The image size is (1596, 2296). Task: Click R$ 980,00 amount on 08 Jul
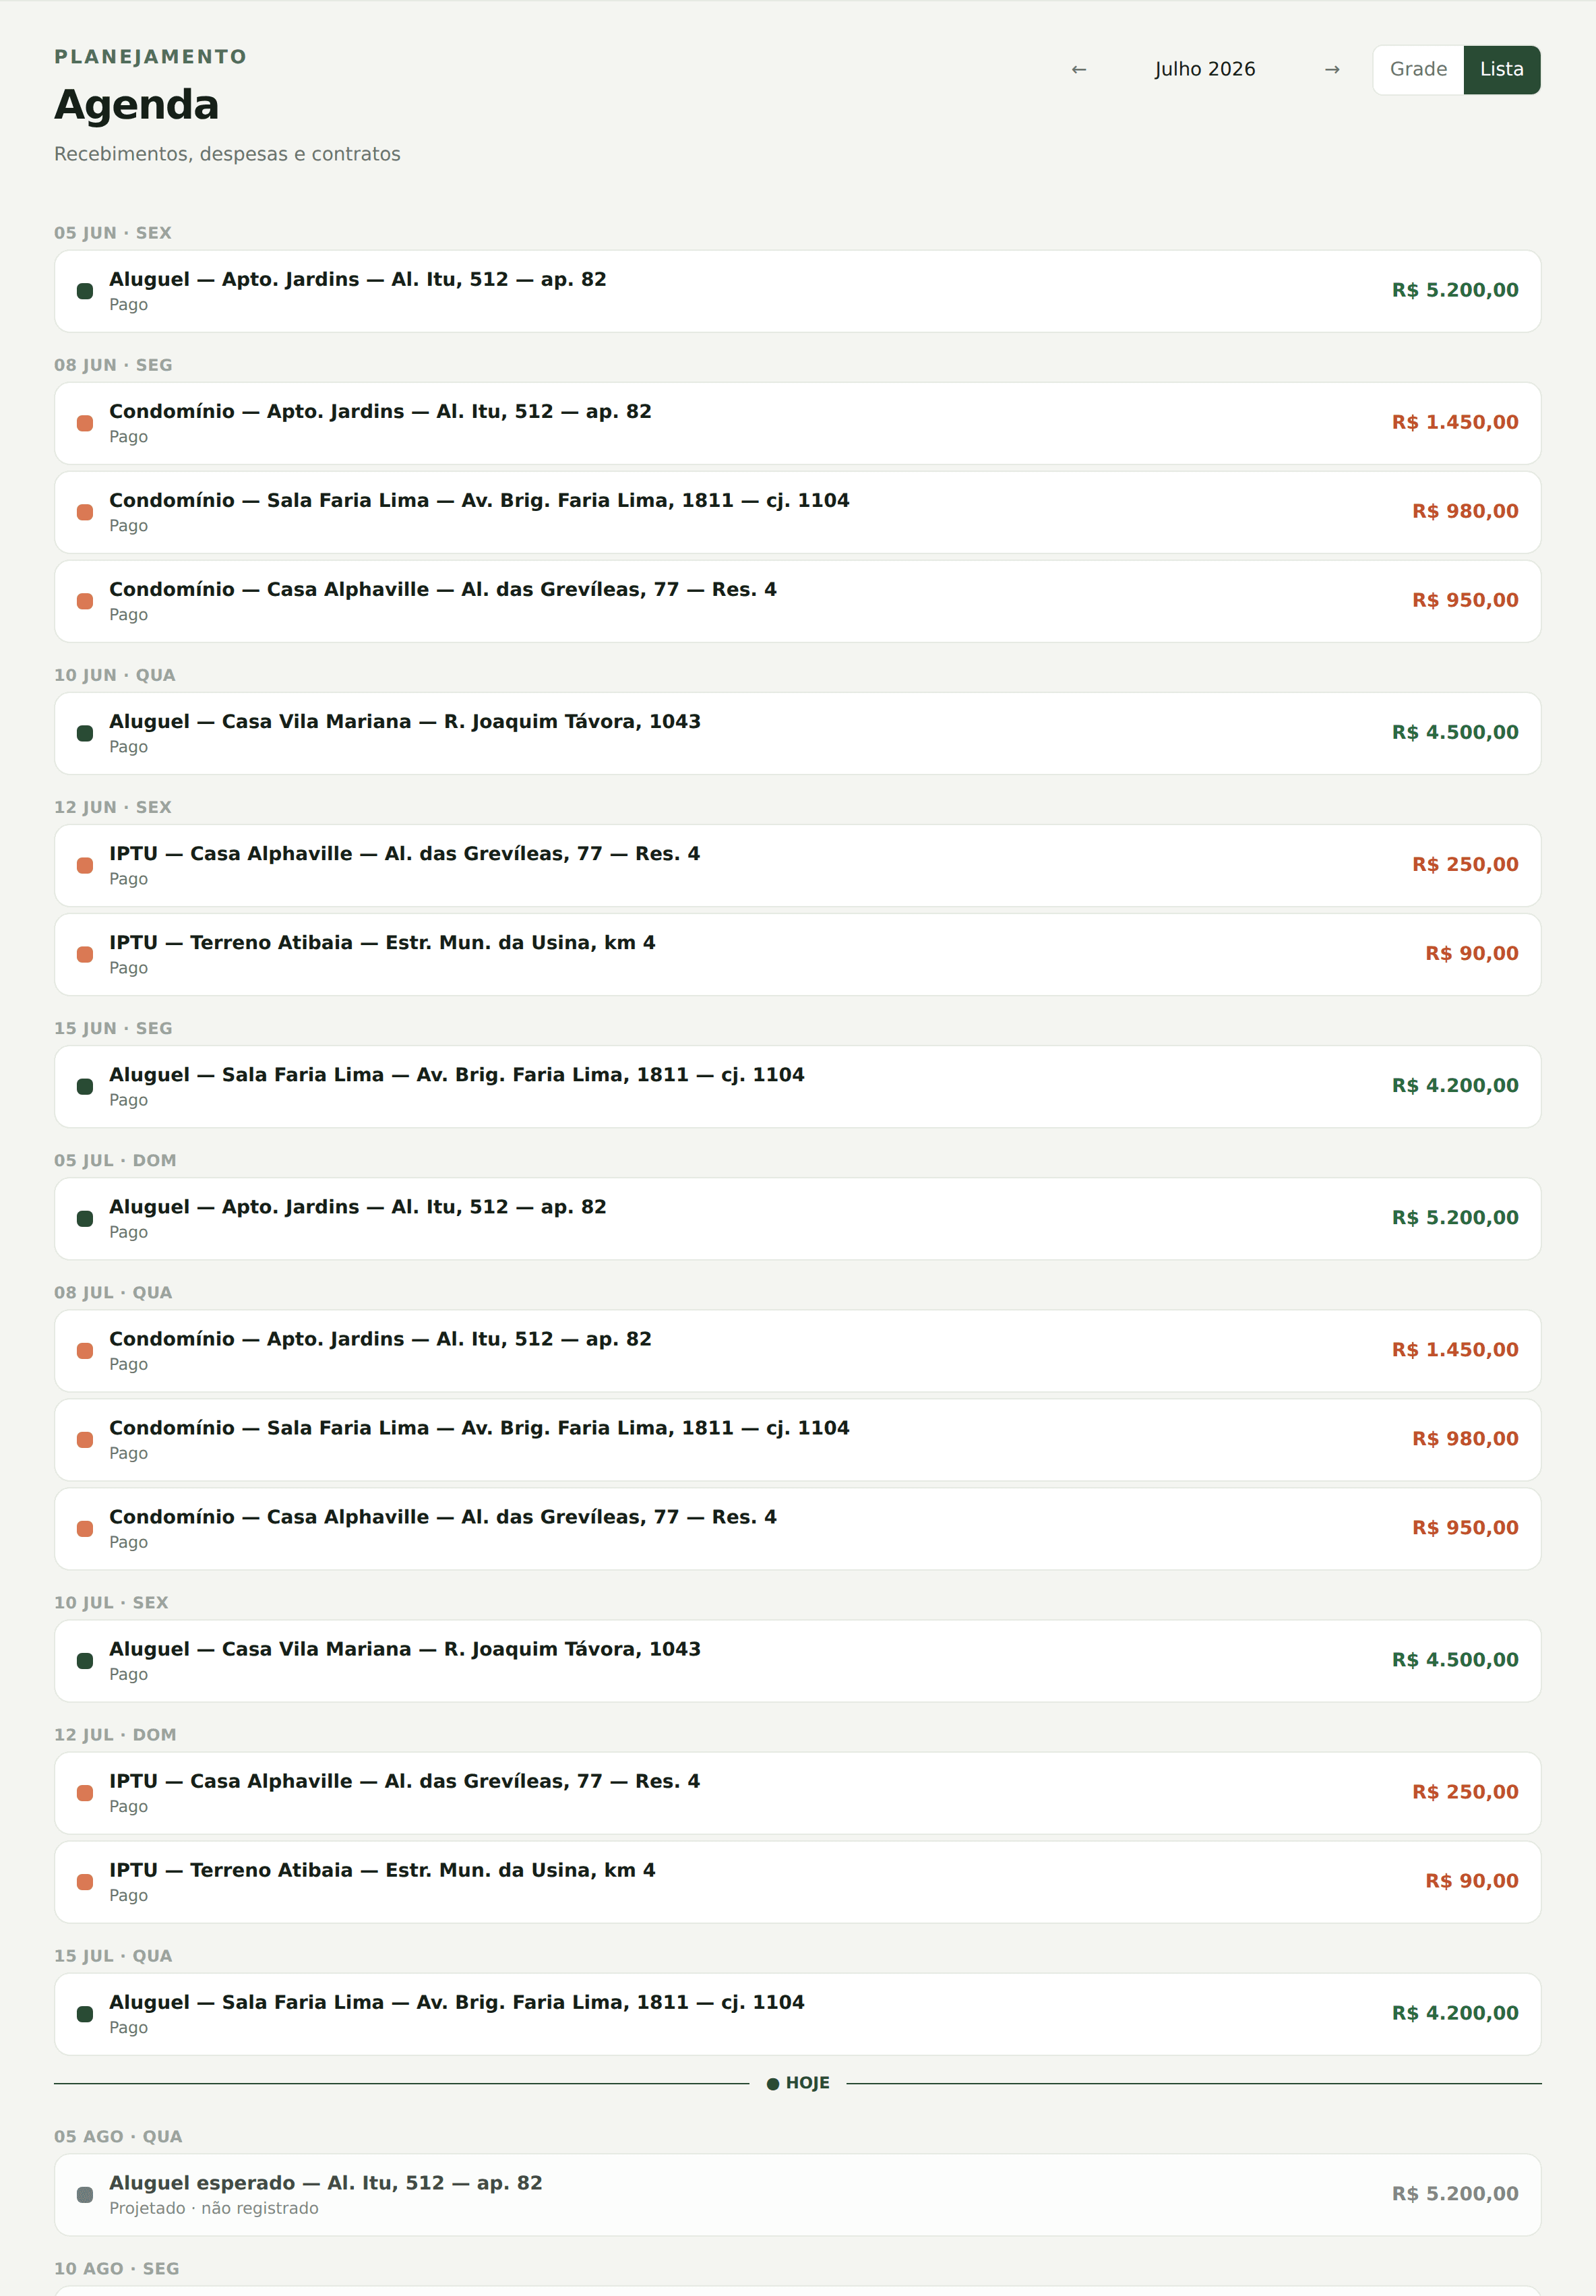coord(1464,1439)
